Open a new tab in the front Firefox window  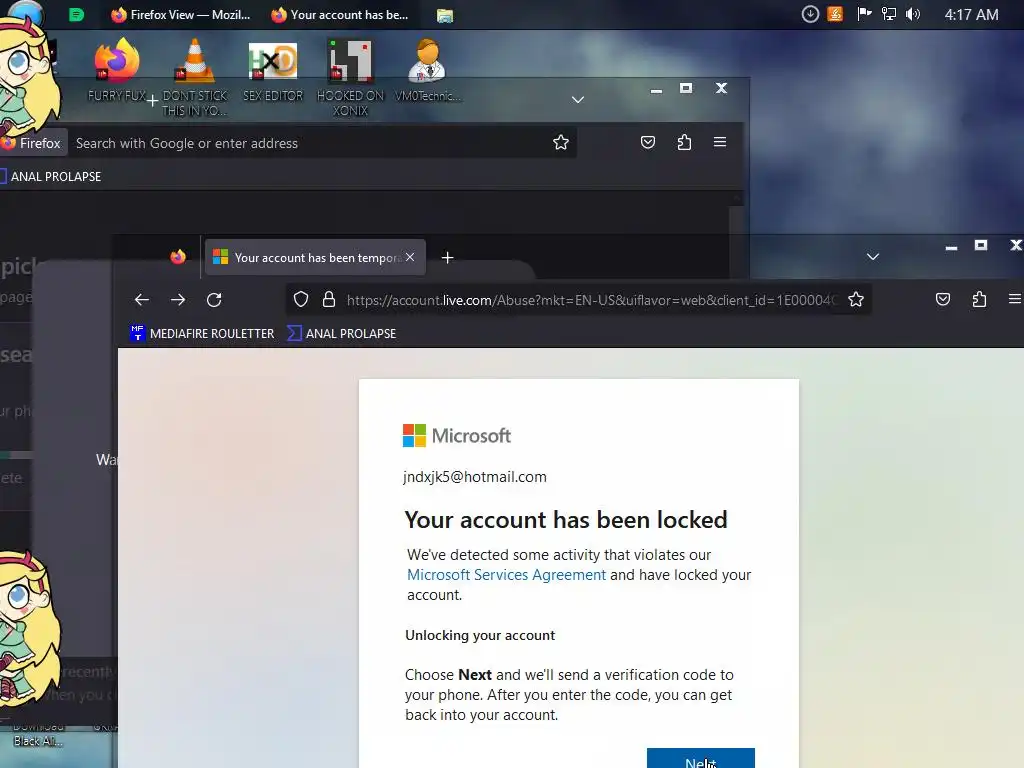pos(447,258)
